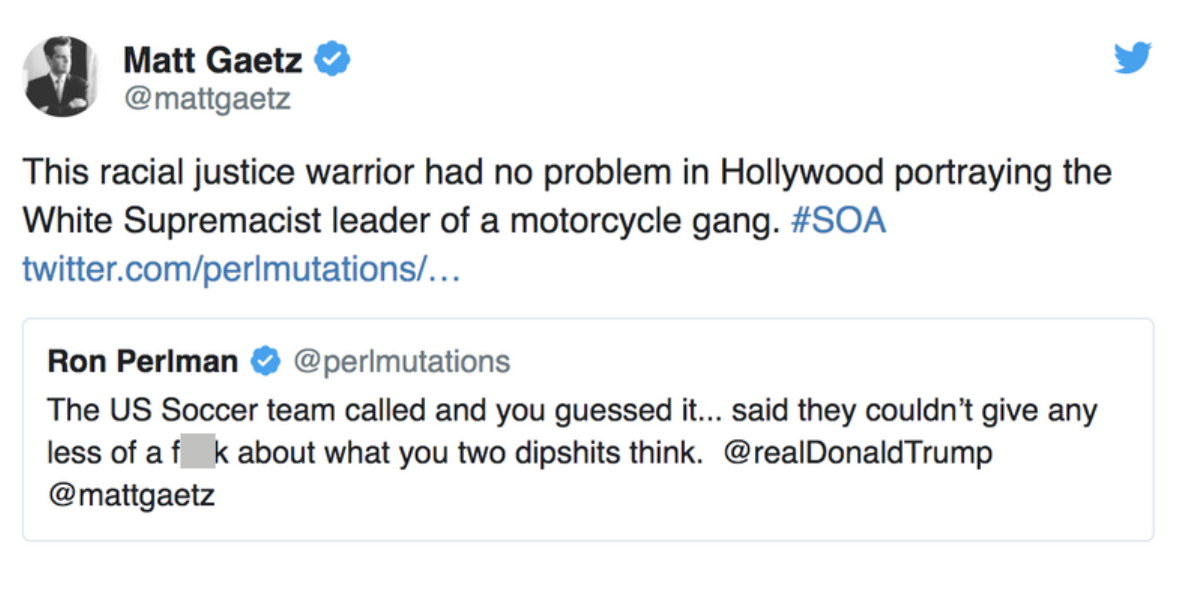Image resolution: width=1194 pixels, height=604 pixels.
Task: Click the gray censored block in quoted tweet
Action: [198, 454]
